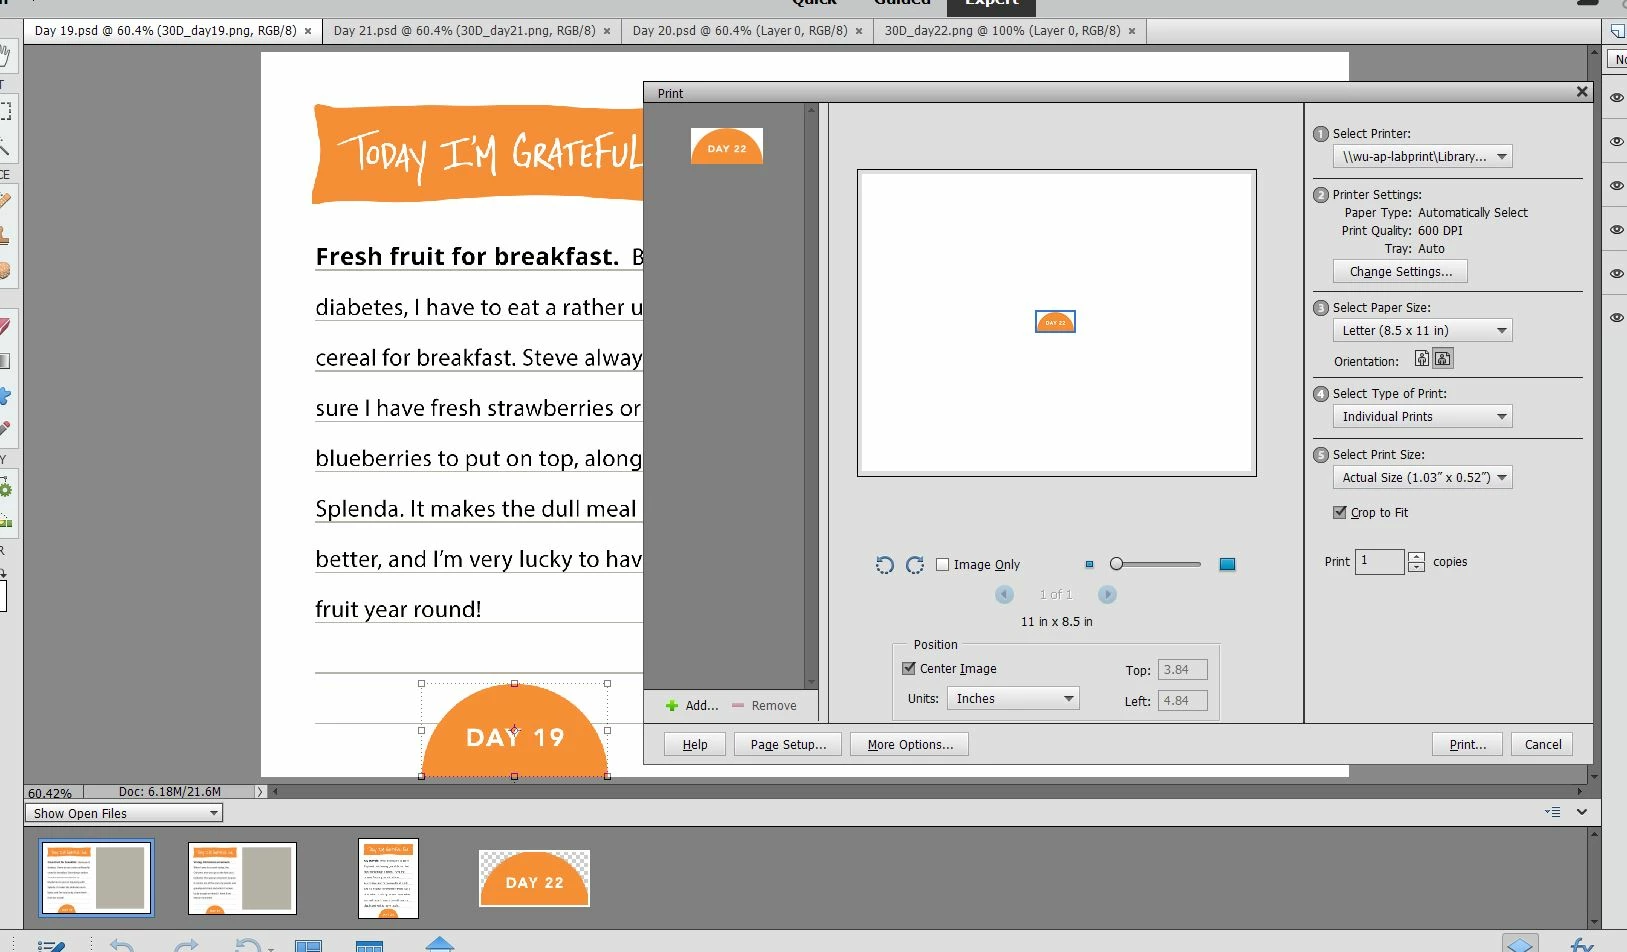The height and width of the screenshot is (952, 1627).
Task: Select DAY 22 thumbnail in photo bin
Action: tap(535, 878)
